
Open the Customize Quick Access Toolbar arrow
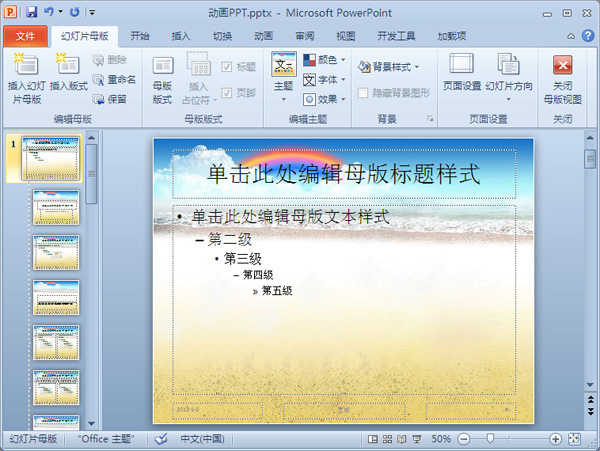point(92,13)
